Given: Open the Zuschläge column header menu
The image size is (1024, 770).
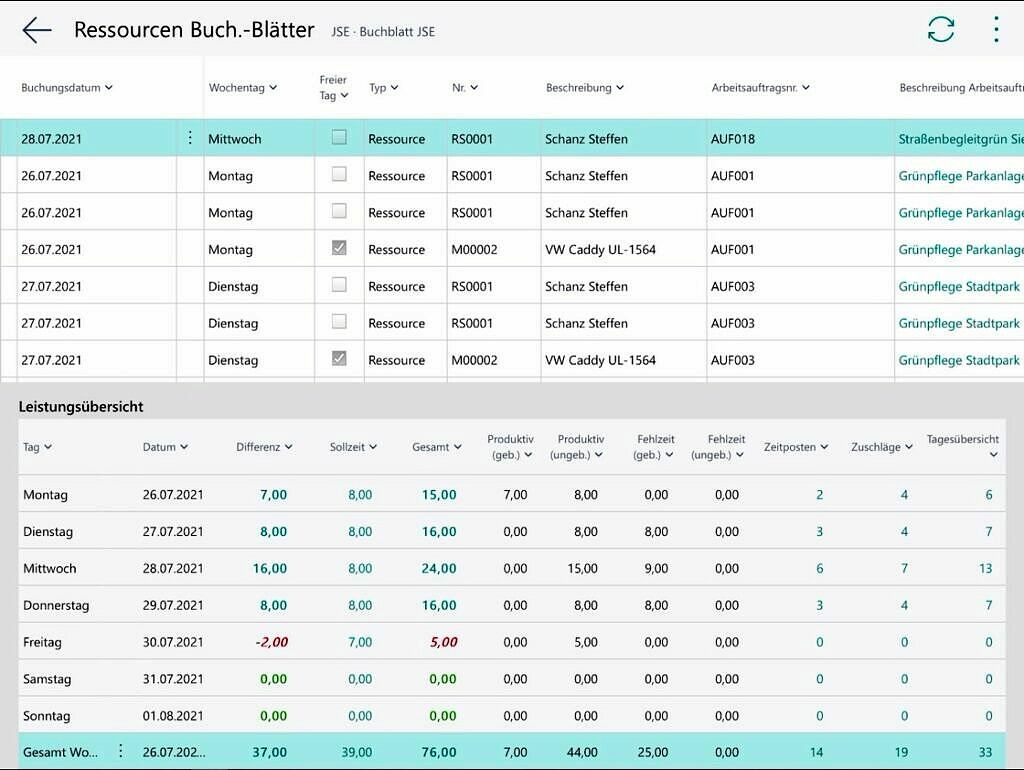Looking at the screenshot, I should click(x=881, y=447).
